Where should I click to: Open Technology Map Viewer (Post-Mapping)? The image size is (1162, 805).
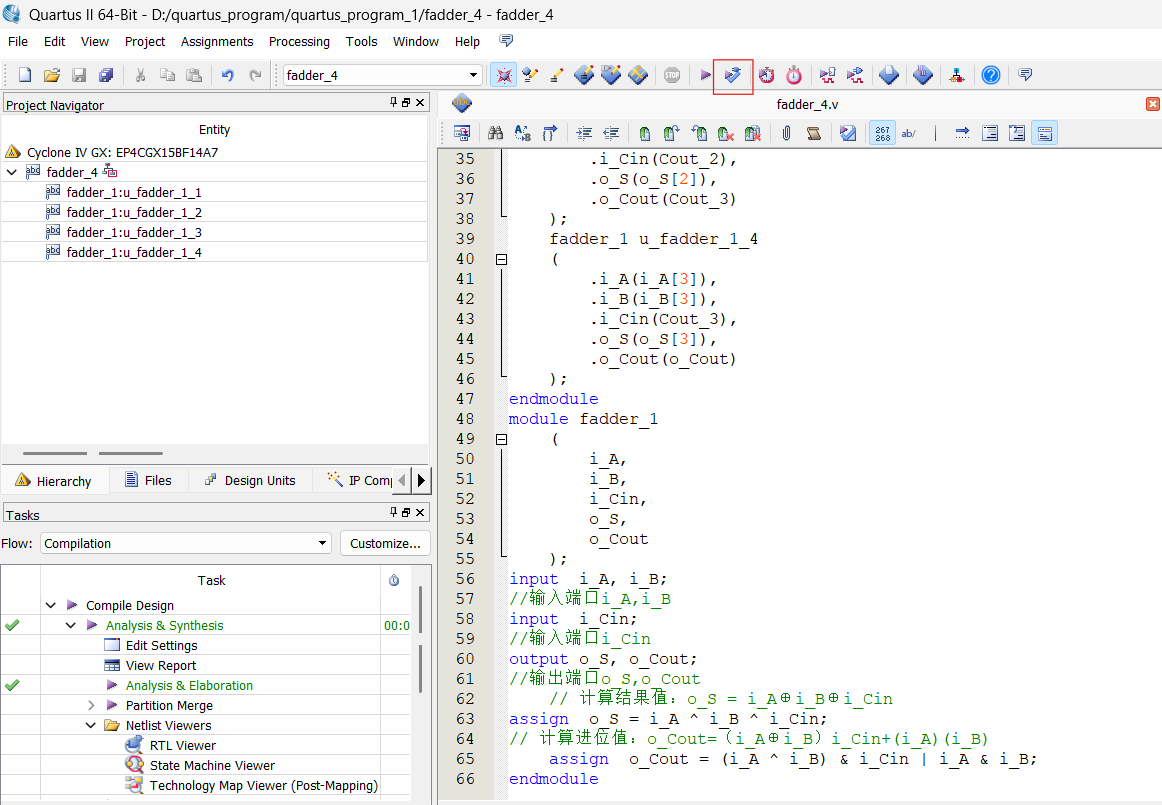263,785
